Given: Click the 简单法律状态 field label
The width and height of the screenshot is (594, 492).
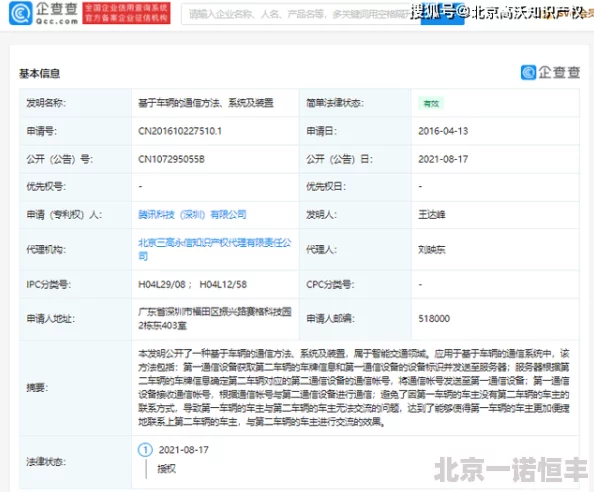Looking at the screenshot, I should tap(335, 103).
